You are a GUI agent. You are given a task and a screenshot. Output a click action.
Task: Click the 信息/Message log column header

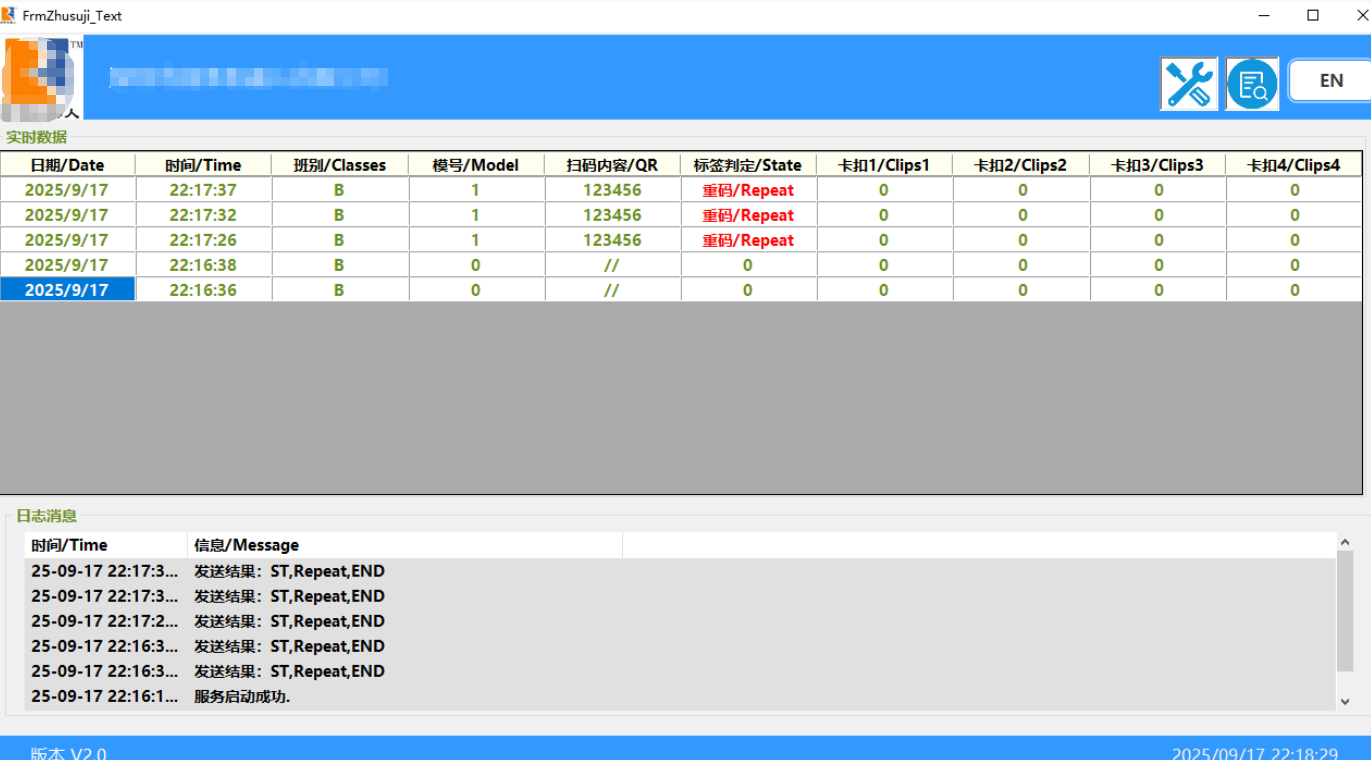pos(246,545)
